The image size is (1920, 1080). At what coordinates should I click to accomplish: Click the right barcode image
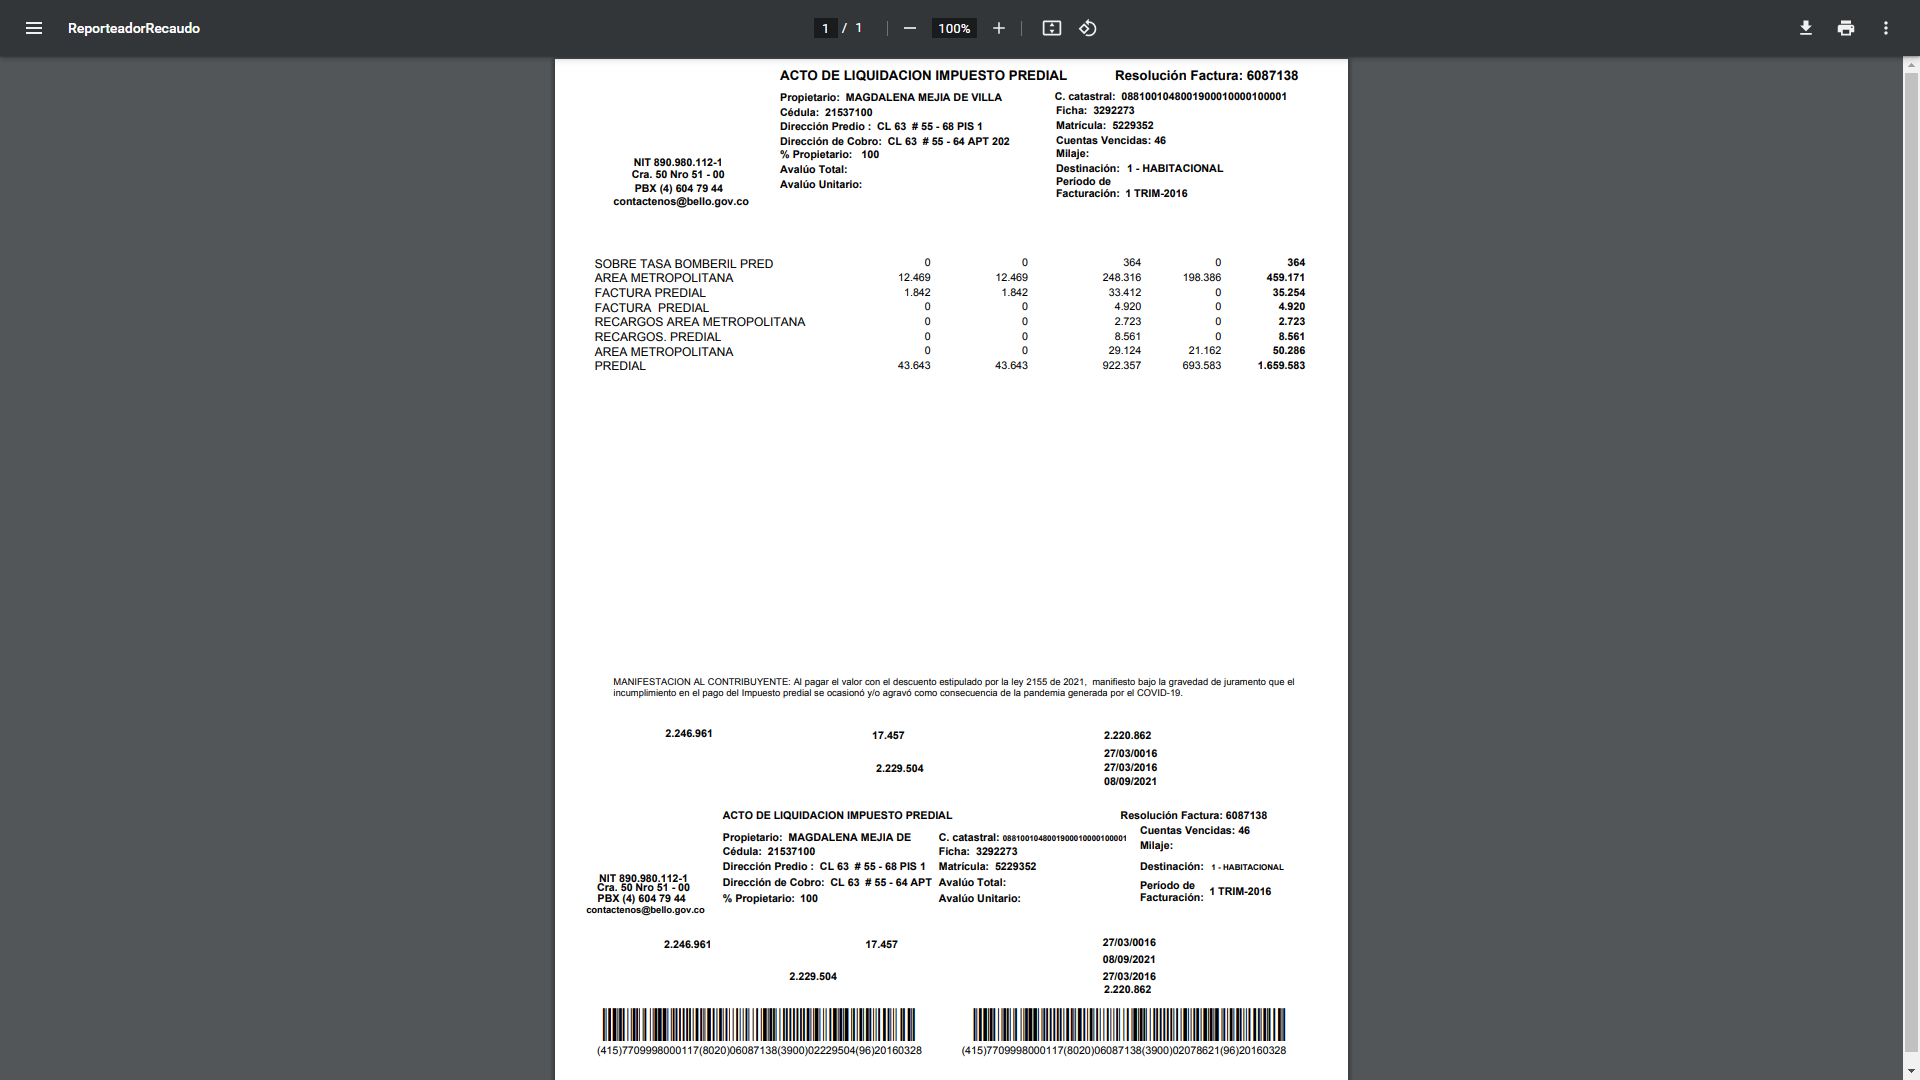point(1128,1024)
